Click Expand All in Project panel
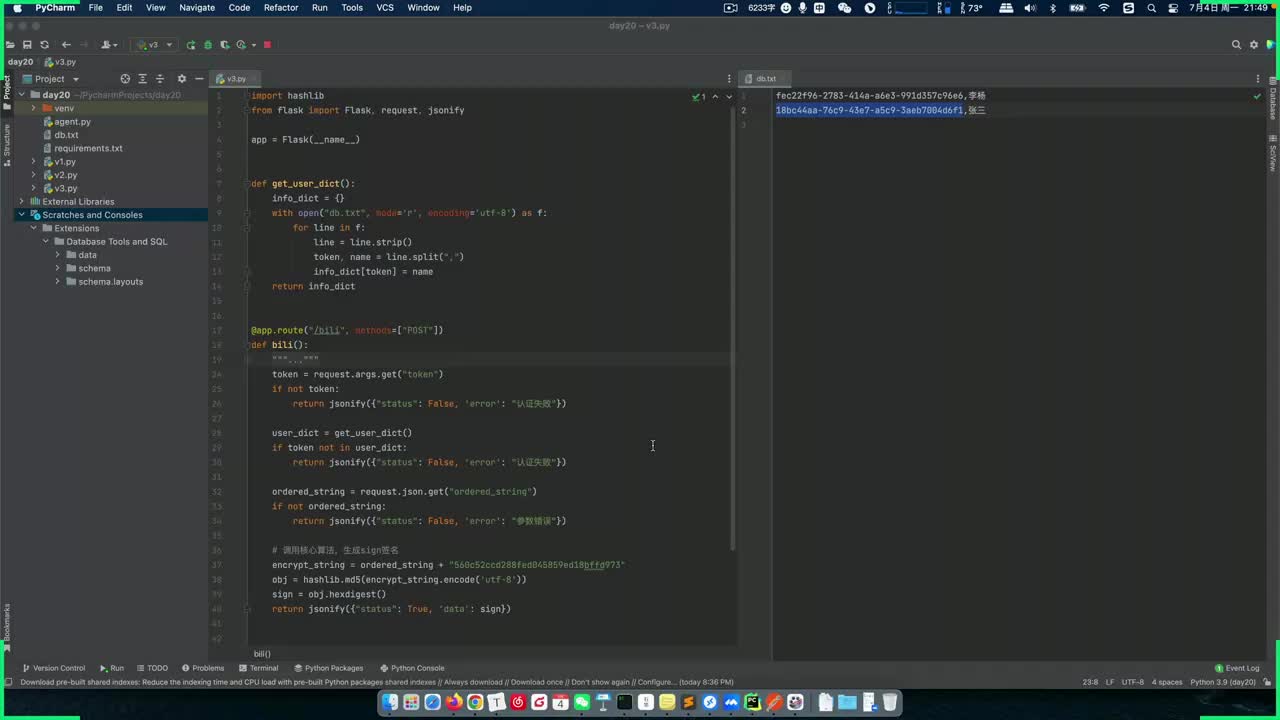The image size is (1280, 720). click(x=142, y=79)
